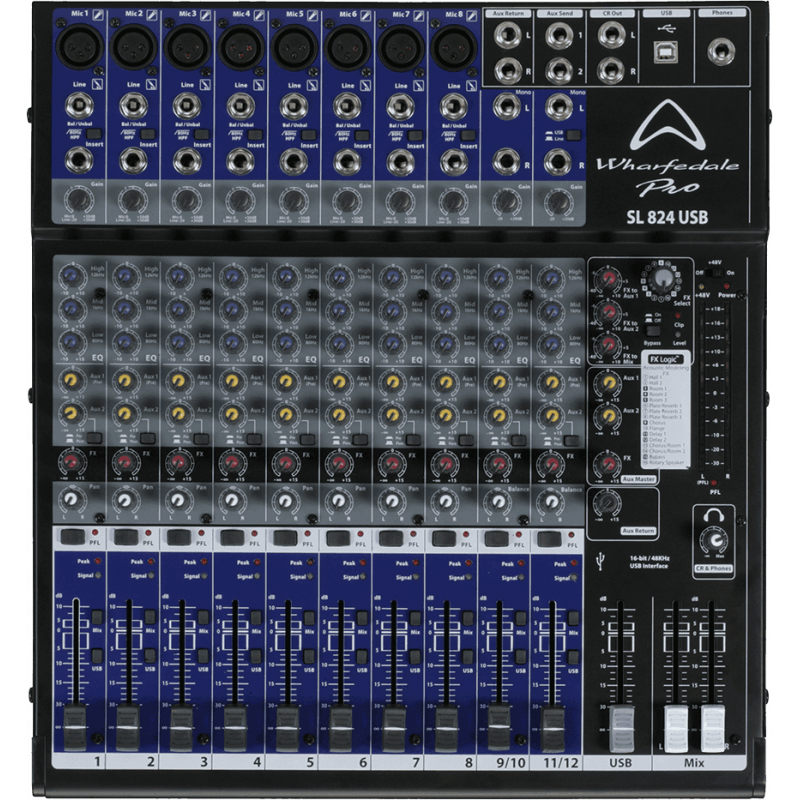Click channel 2 High 12kHz EQ knob
This screenshot has width=800, height=800.
pos(126,276)
